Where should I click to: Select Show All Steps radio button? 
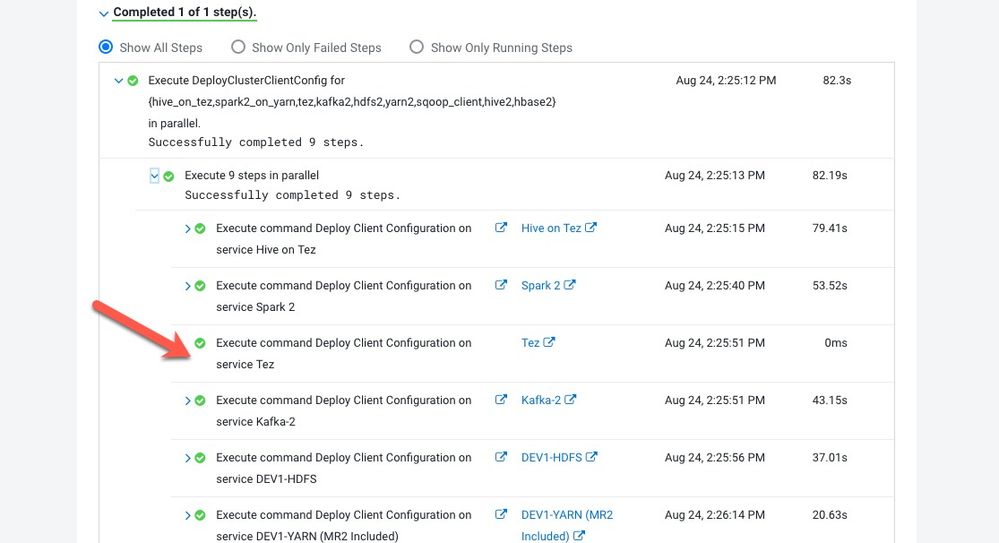point(106,47)
